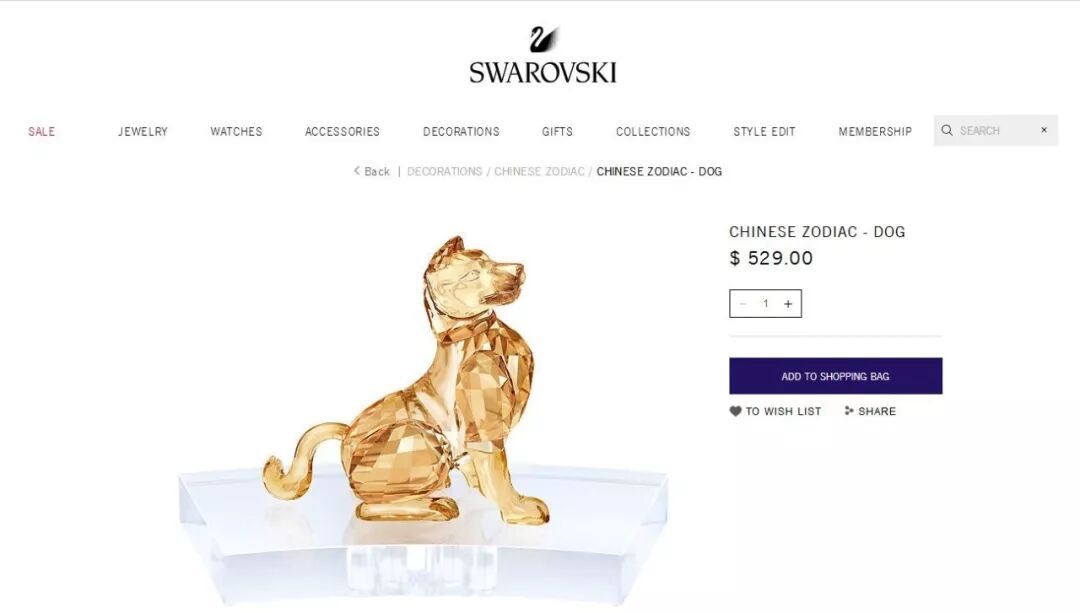Image resolution: width=1080 pixels, height=613 pixels.
Task: Go back using the Back chevron
Action: [357, 171]
